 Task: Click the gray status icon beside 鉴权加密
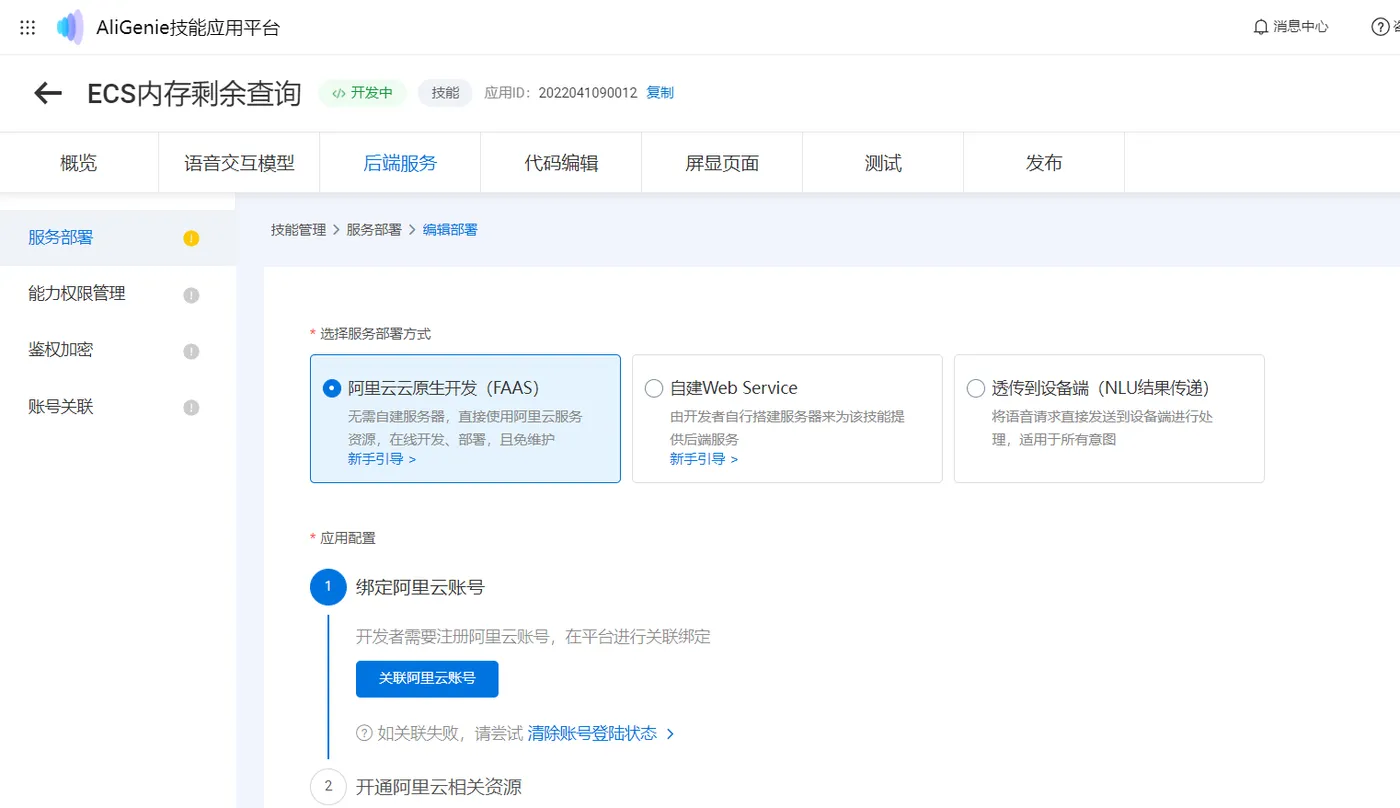[192, 351]
